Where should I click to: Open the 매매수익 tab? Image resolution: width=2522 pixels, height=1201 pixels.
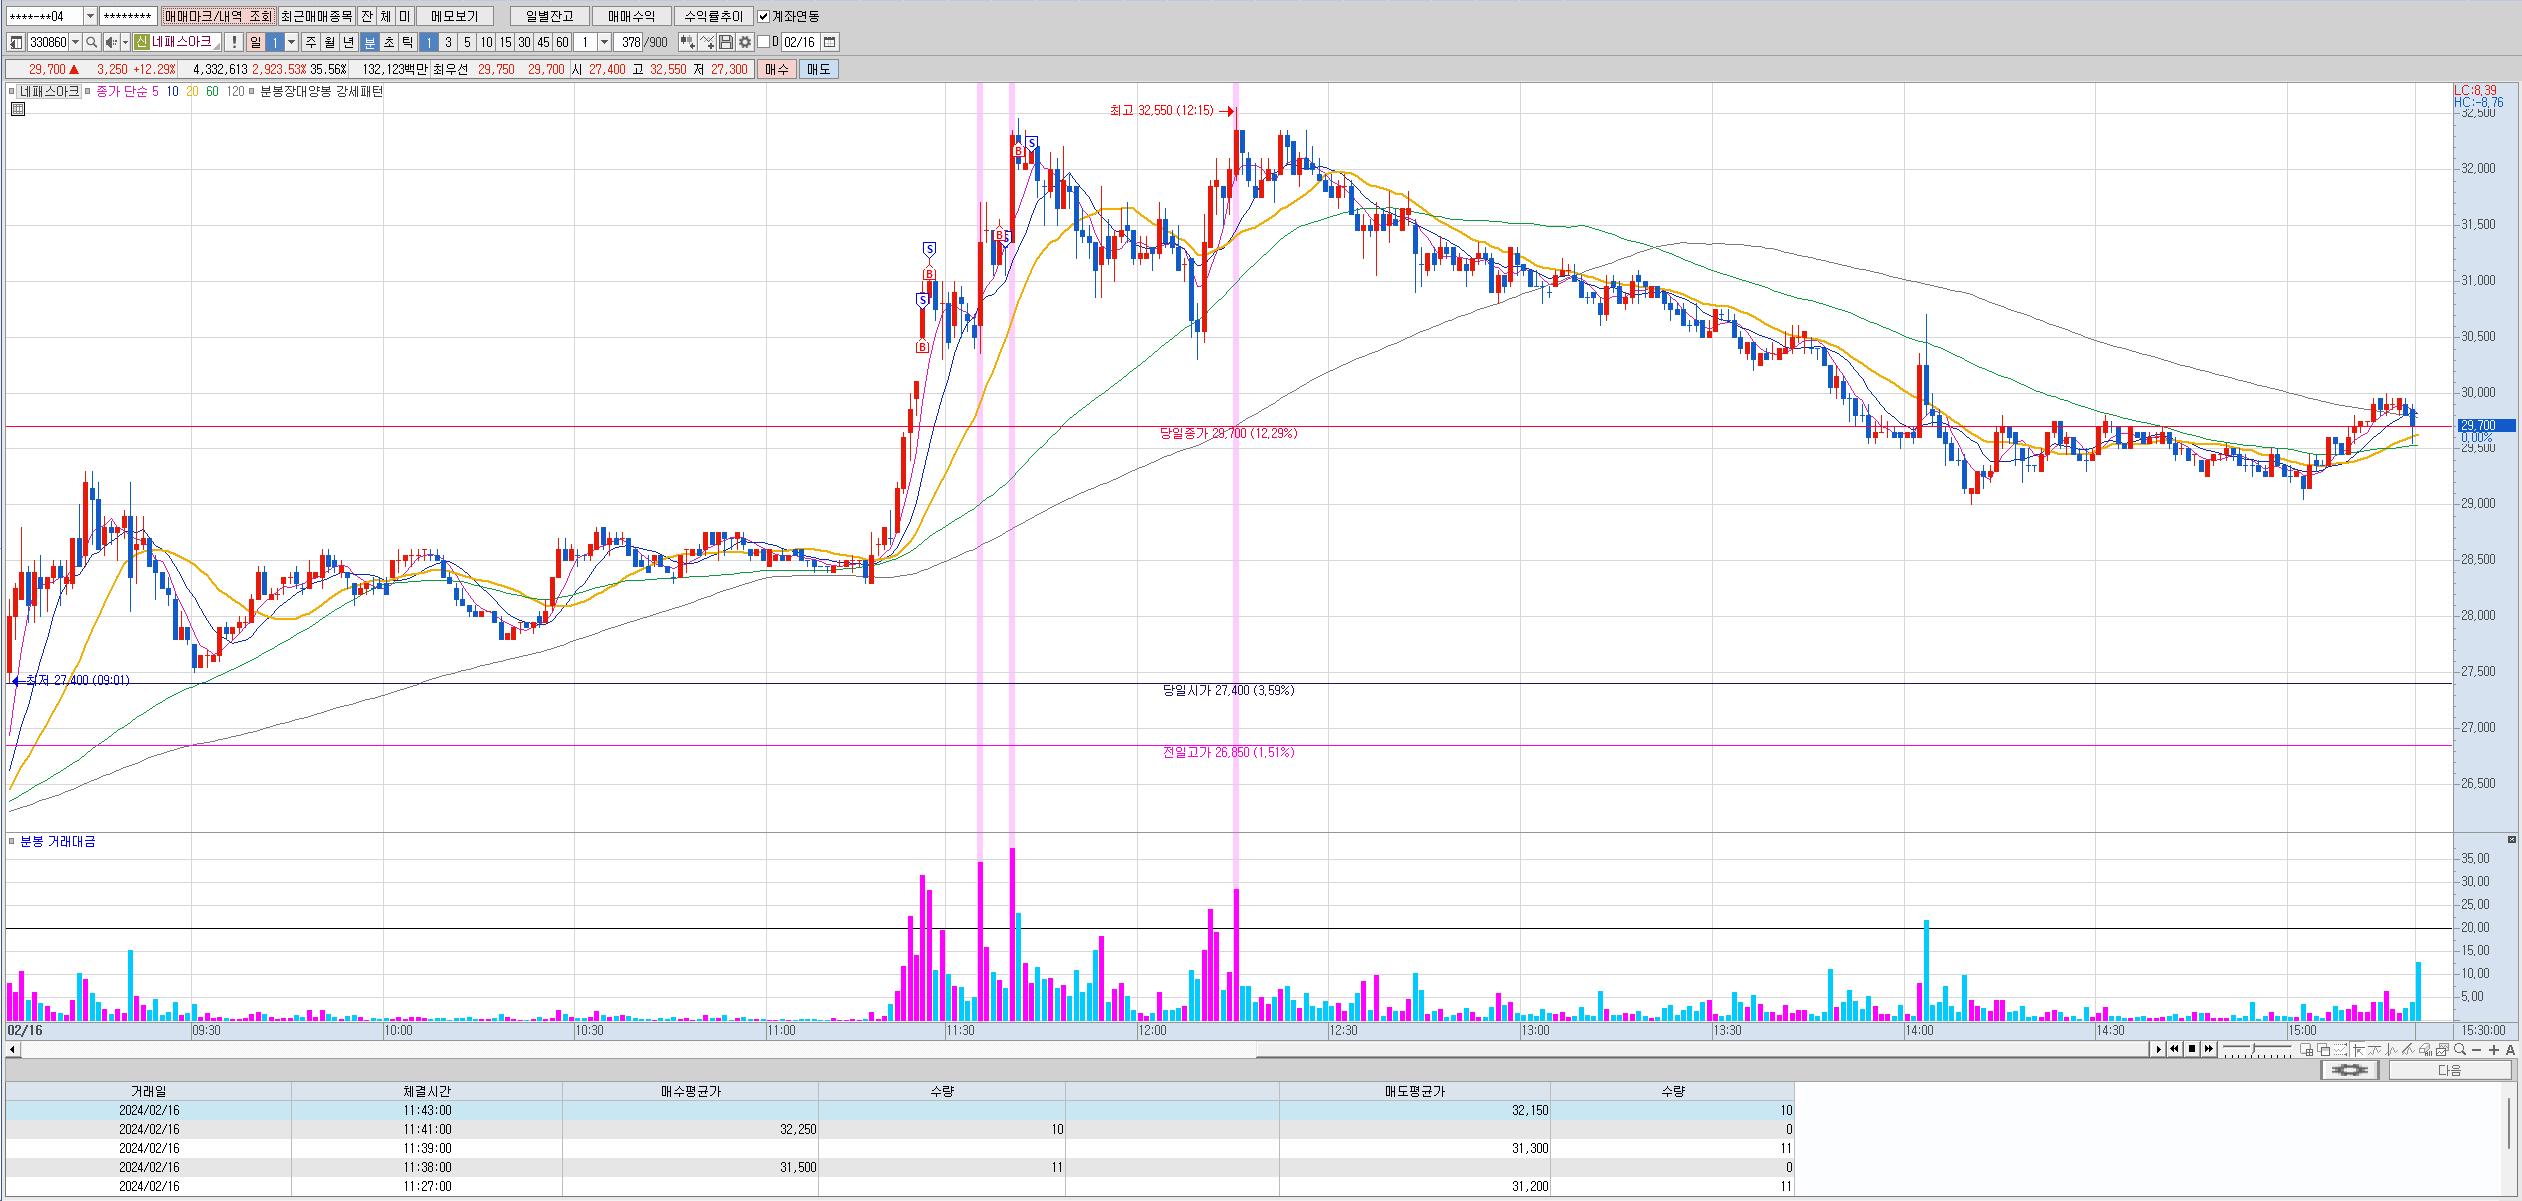[631, 16]
